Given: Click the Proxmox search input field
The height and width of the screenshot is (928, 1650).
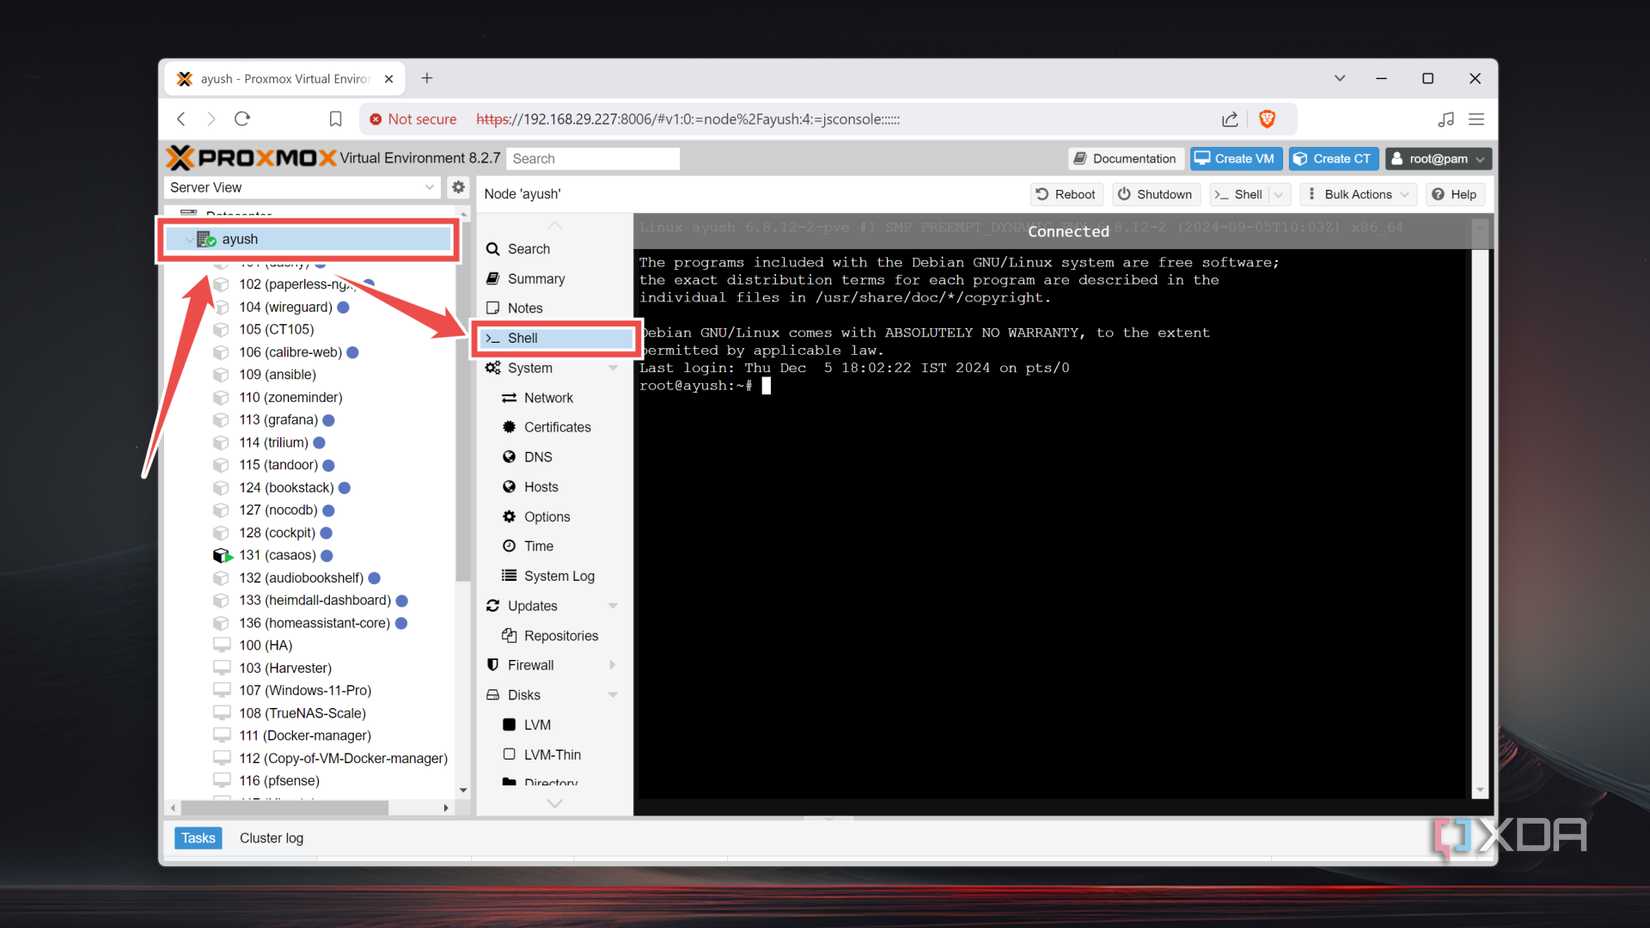Looking at the screenshot, I should (593, 158).
